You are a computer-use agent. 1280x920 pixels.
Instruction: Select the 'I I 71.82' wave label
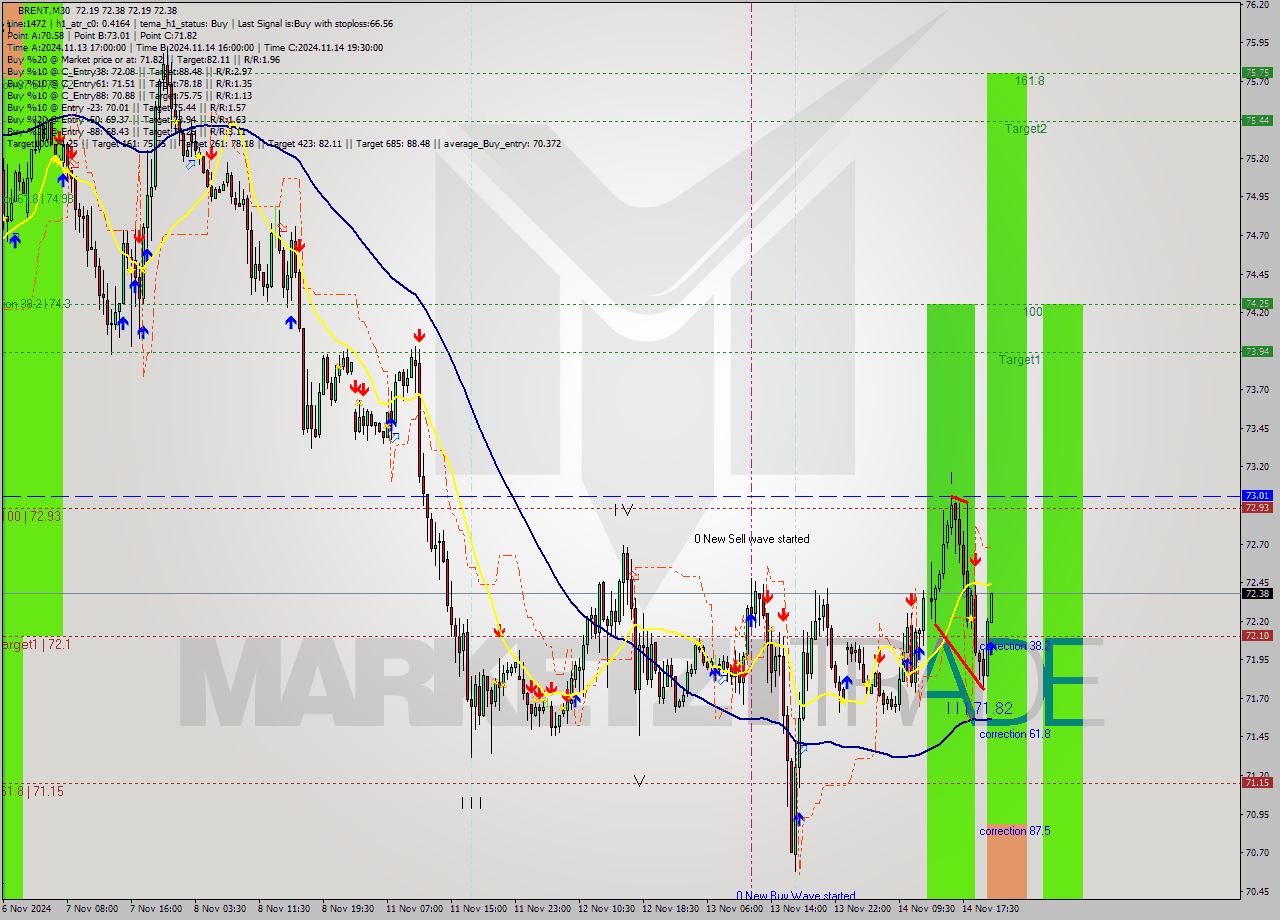pyautogui.click(x=980, y=708)
